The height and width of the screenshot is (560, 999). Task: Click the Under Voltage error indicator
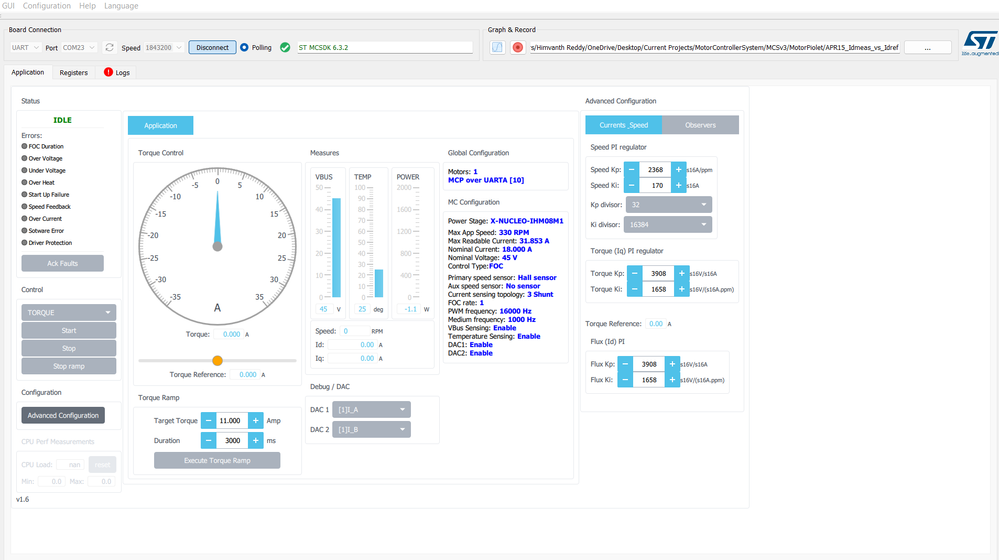click(x=24, y=170)
